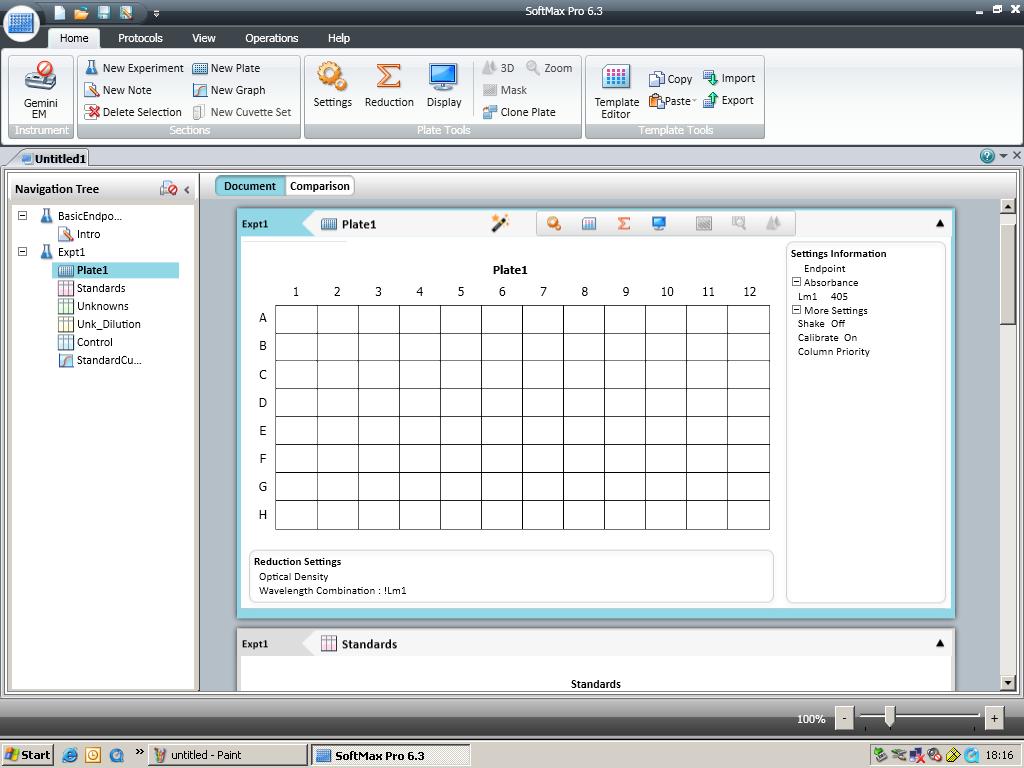Switch to the Home ribbon tab
Screen dimensions: 1024x768
74,38
